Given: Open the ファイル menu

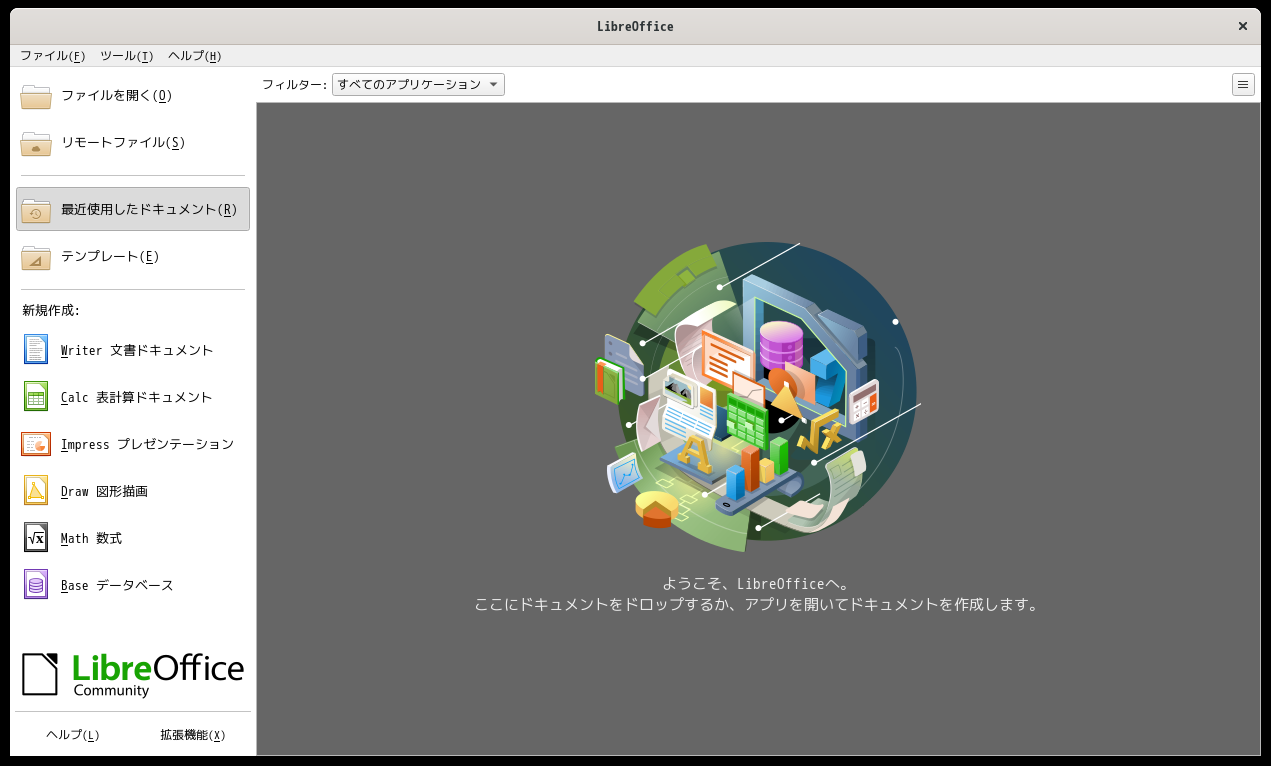Looking at the screenshot, I should tap(52, 56).
